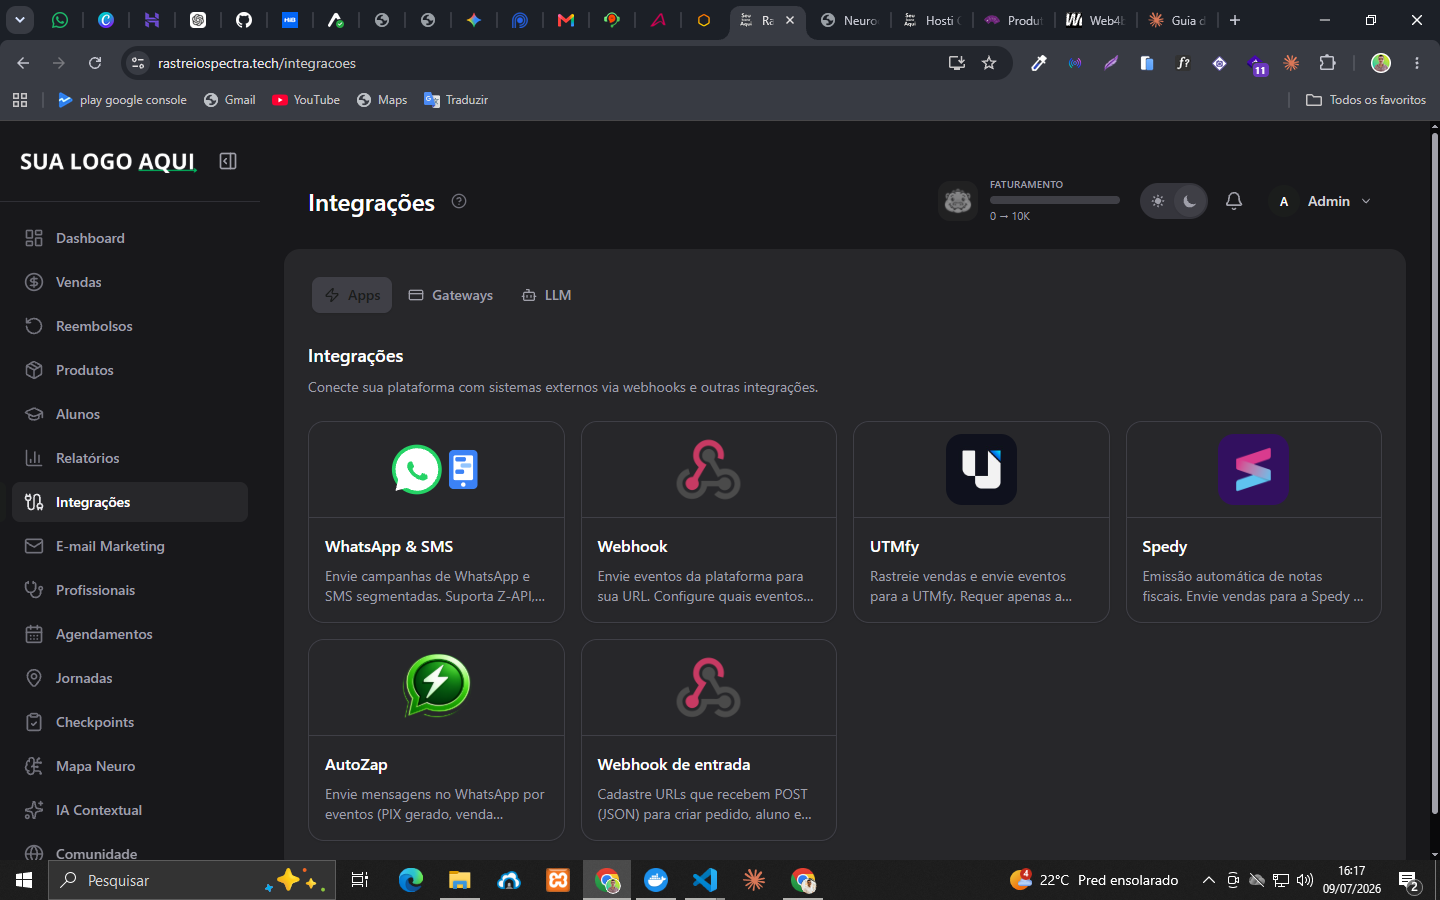The image size is (1440, 900).
Task: Switch to the Apps tab
Action: point(352,295)
